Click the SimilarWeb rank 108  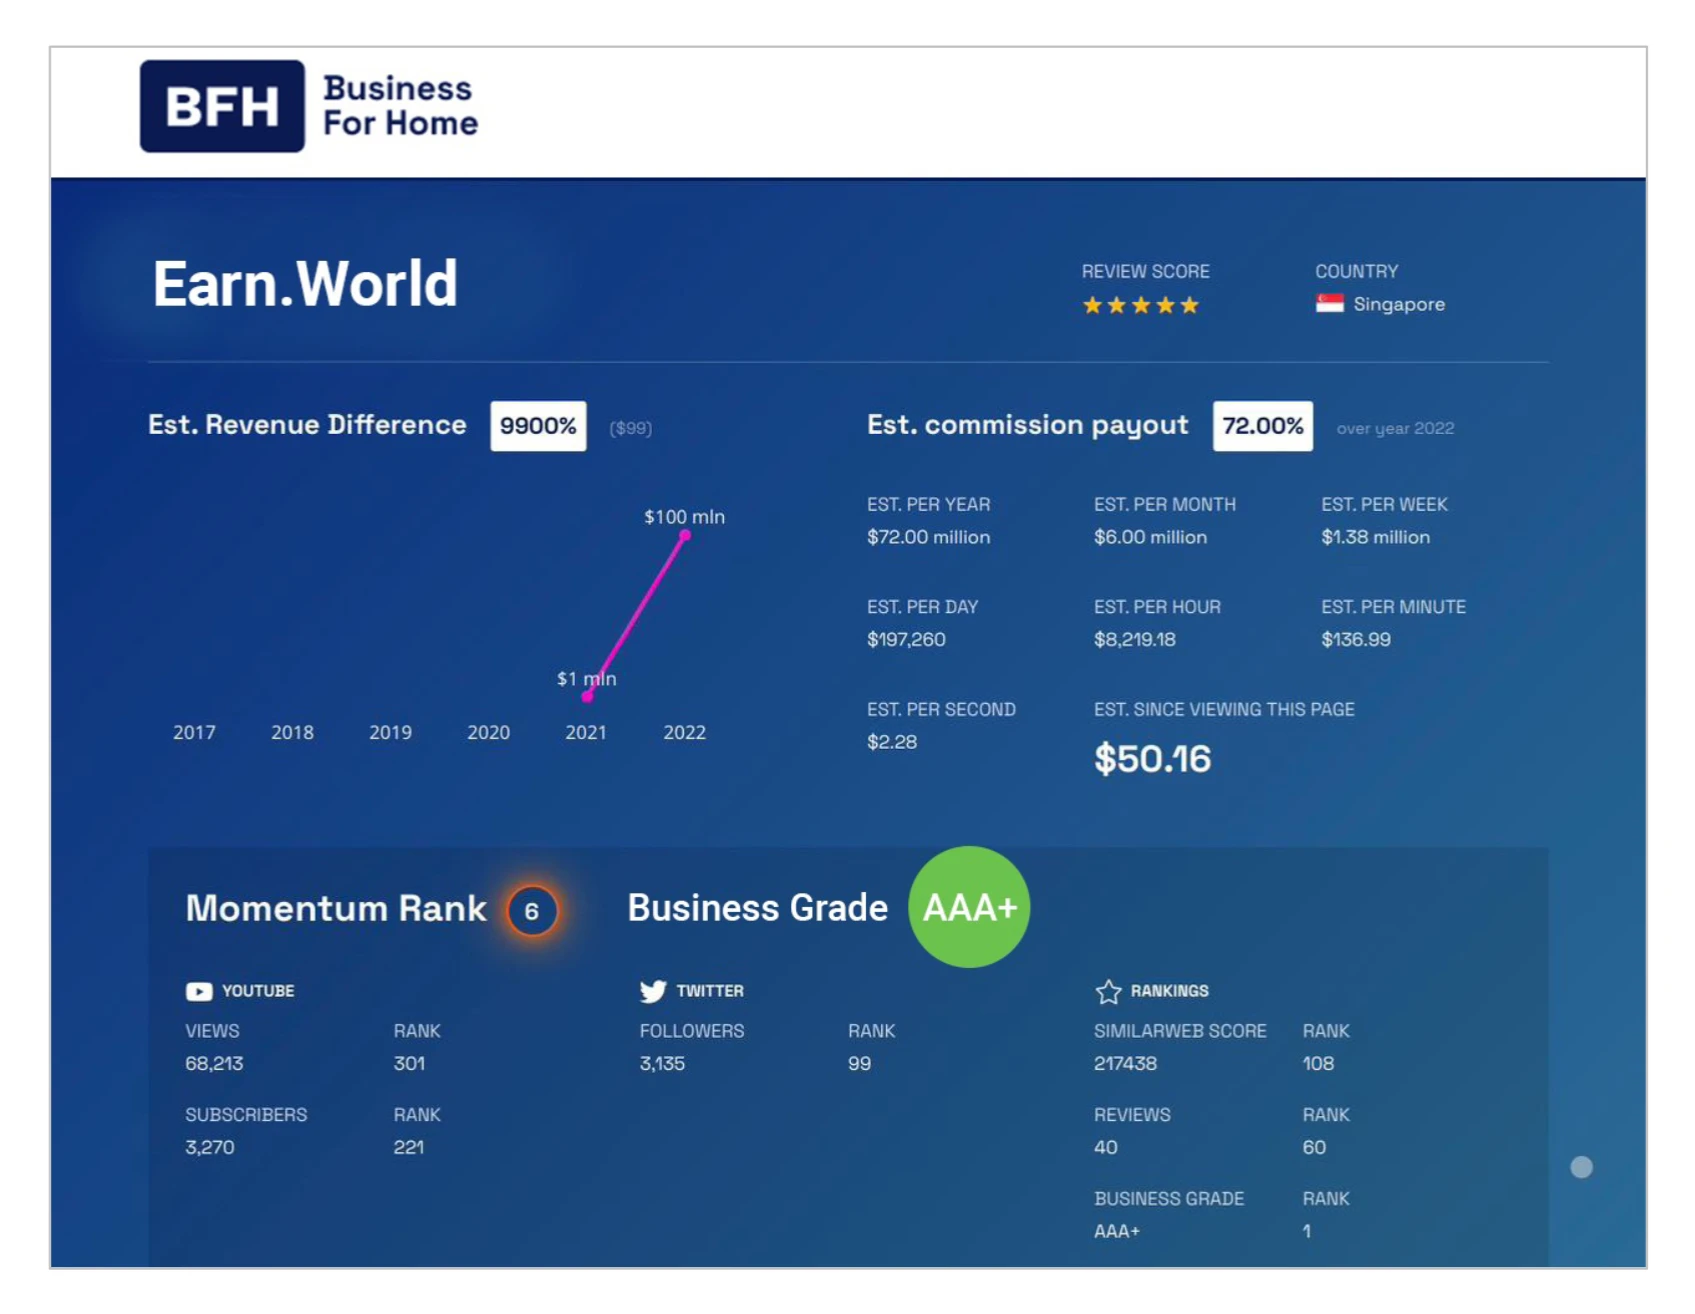pyautogui.click(x=1318, y=1063)
